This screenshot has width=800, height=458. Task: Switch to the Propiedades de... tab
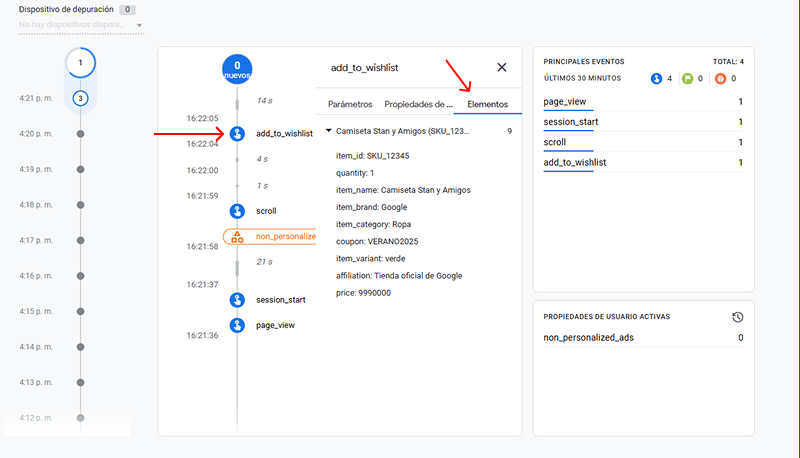tap(418, 104)
